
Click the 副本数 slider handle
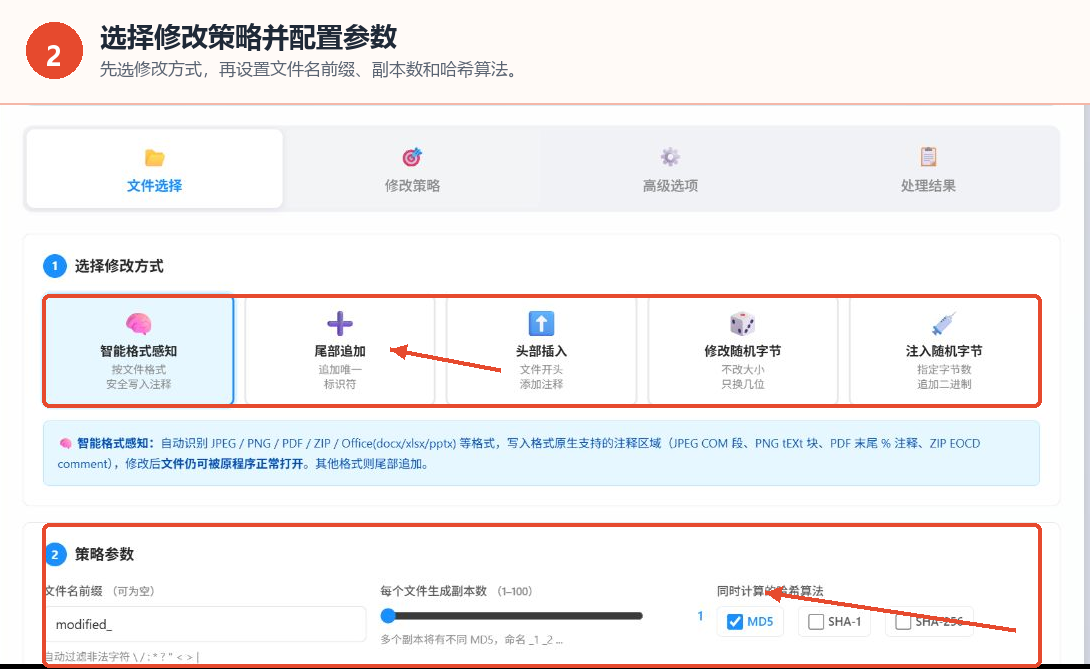pyautogui.click(x=388, y=615)
